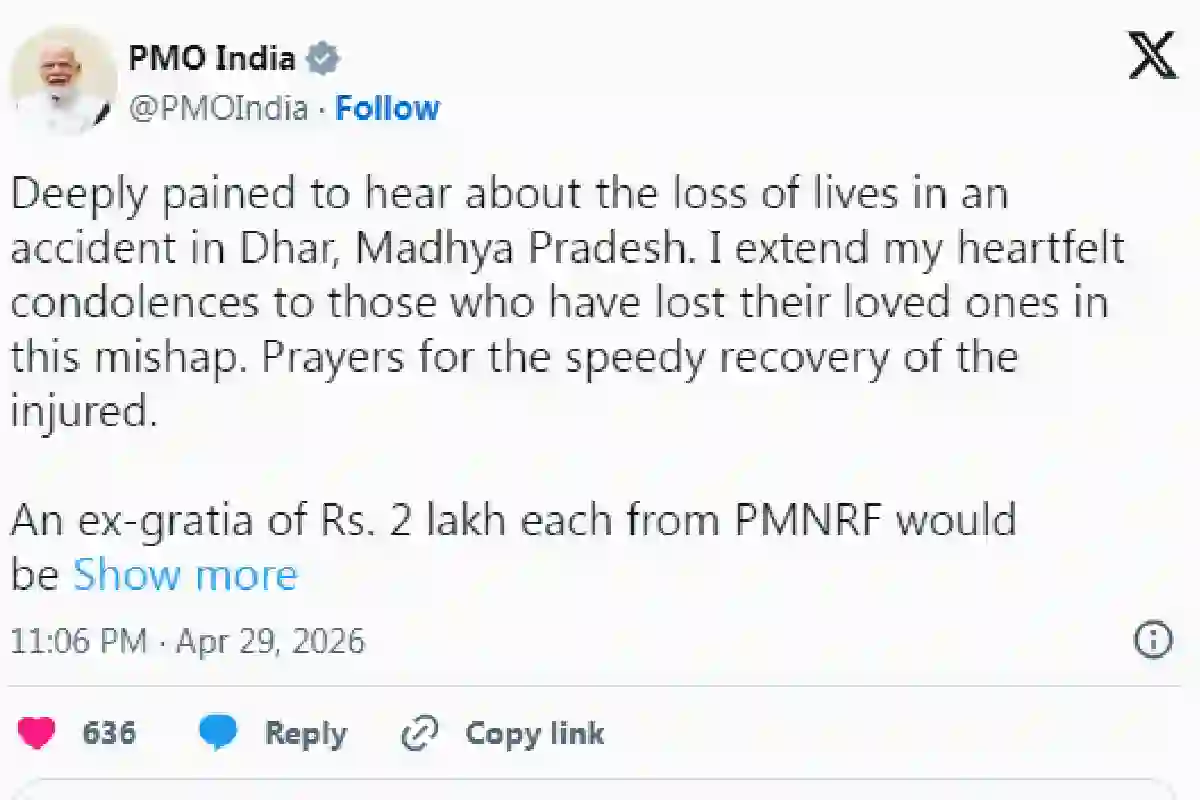Expand tweet options via the info symbol

[x=1155, y=637]
